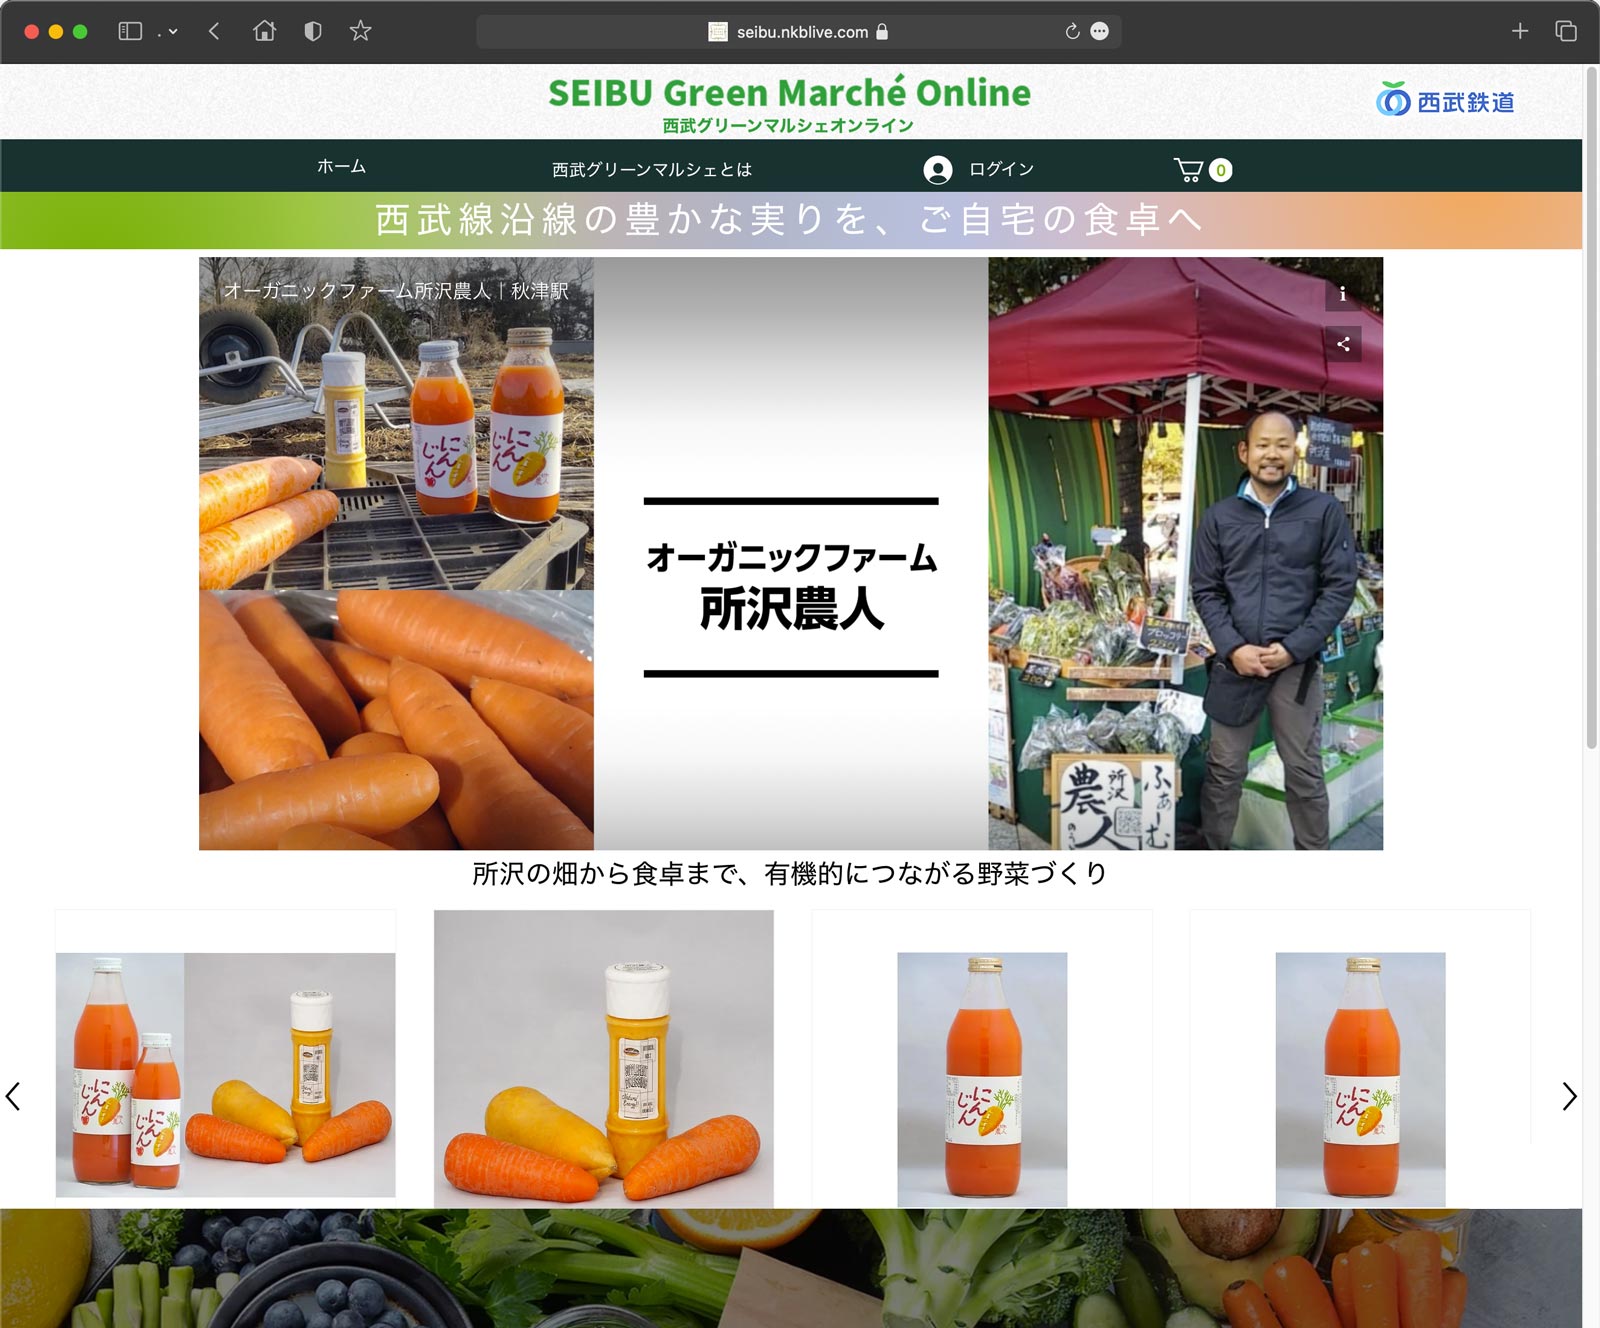Open the 西武グリーンマルシェとは menu item
Screen dimensions: 1600x1328
[651, 170]
